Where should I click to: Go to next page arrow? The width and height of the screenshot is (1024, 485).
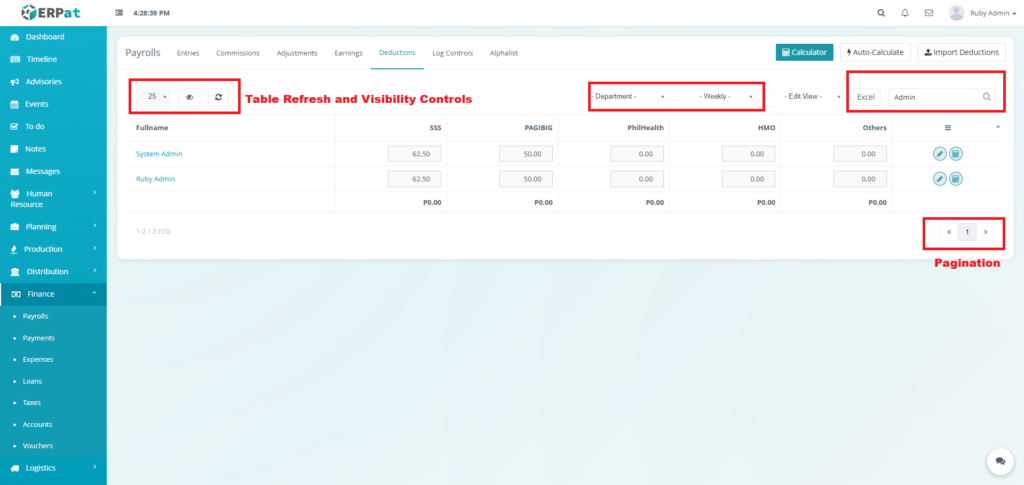985,232
